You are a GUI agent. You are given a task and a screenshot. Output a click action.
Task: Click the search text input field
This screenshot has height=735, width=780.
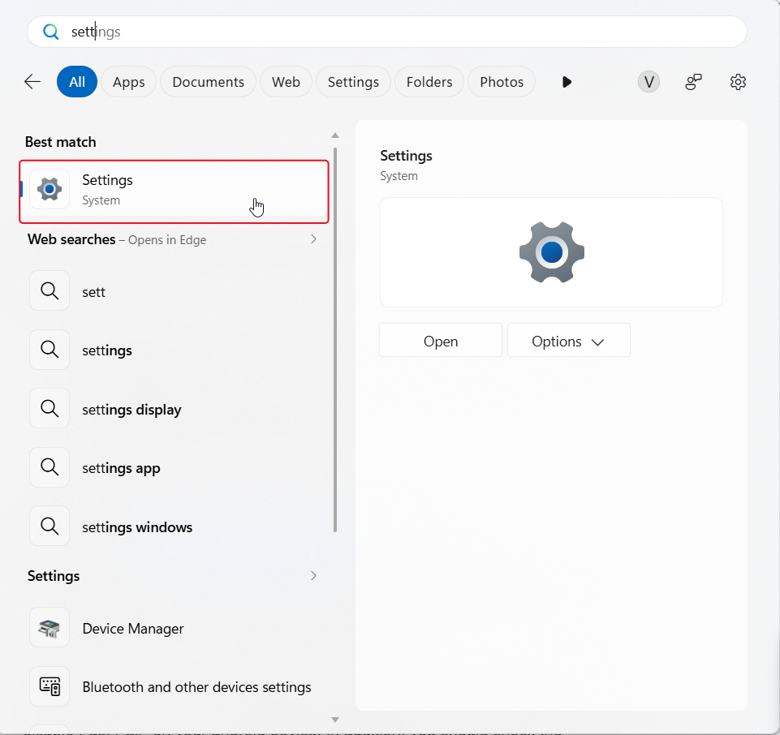(387, 32)
